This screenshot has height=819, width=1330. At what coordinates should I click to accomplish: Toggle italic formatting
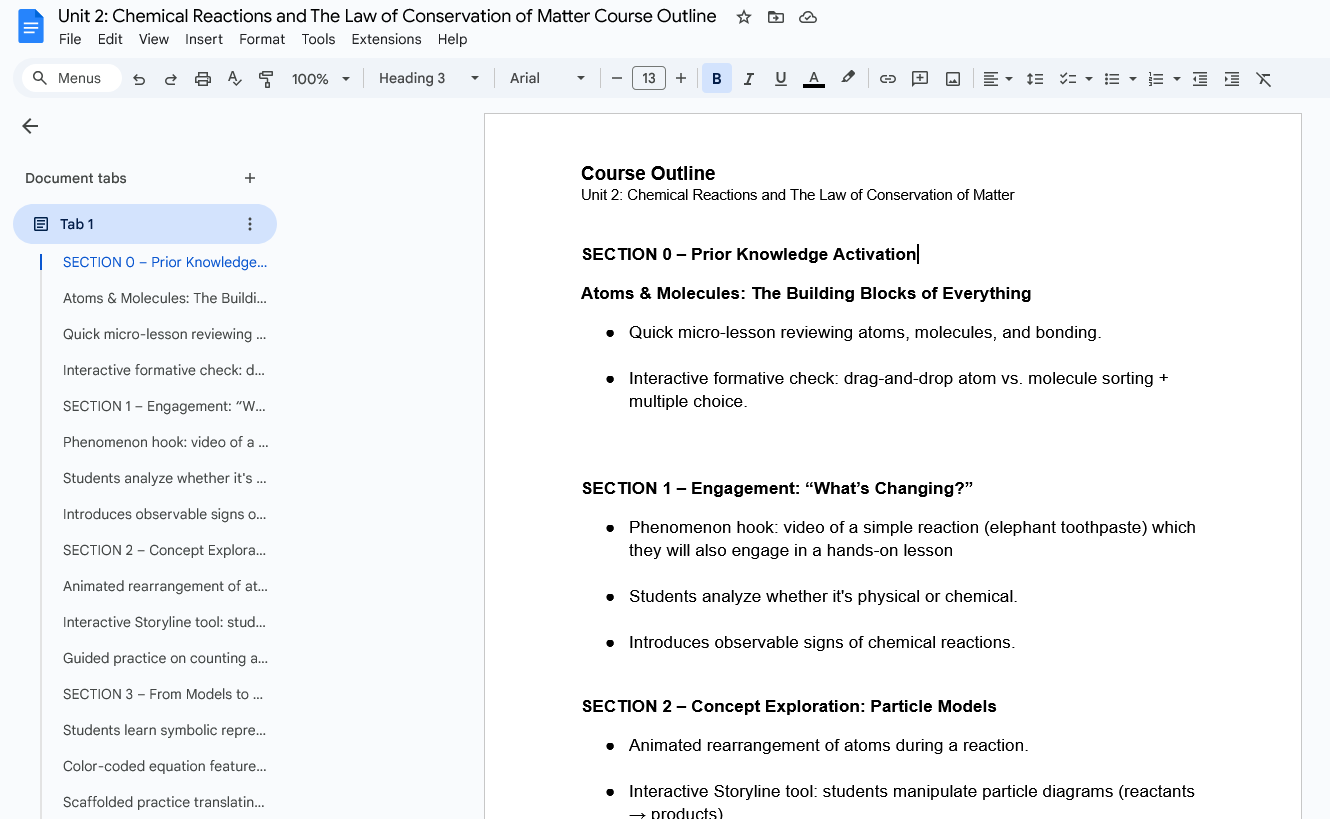point(749,79)
